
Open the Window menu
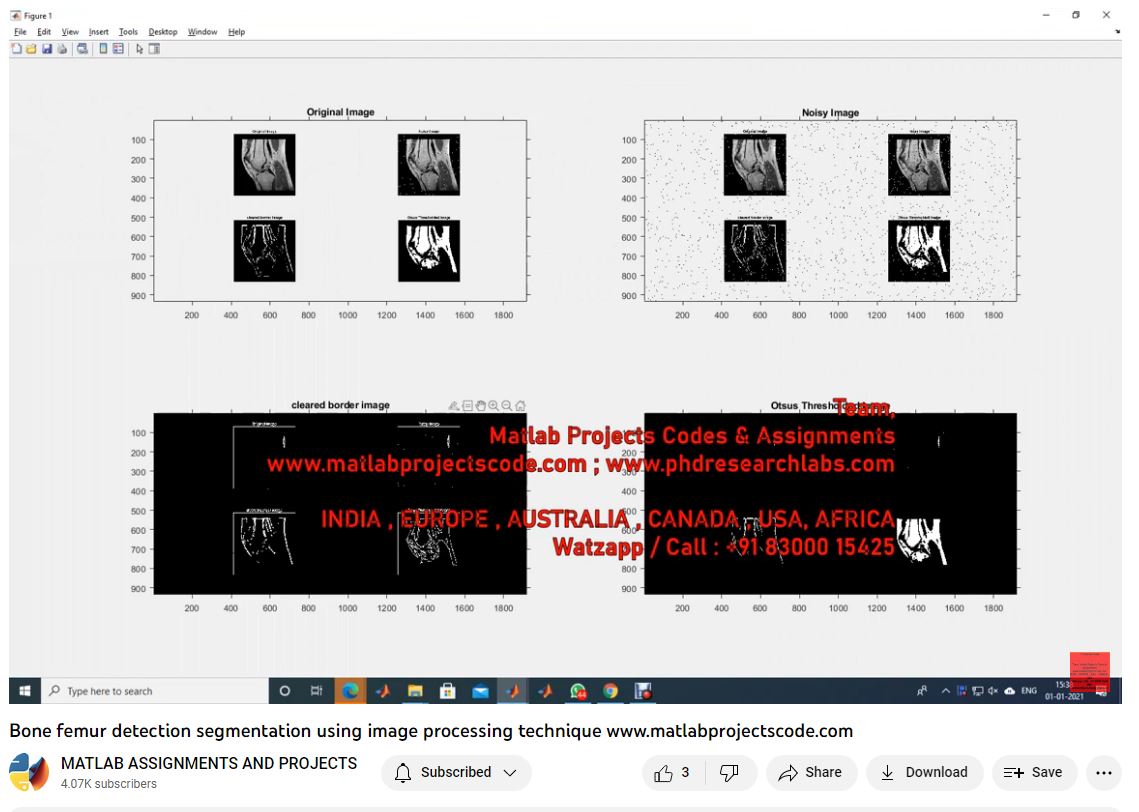pyautogui.click(x=203, y=32)
